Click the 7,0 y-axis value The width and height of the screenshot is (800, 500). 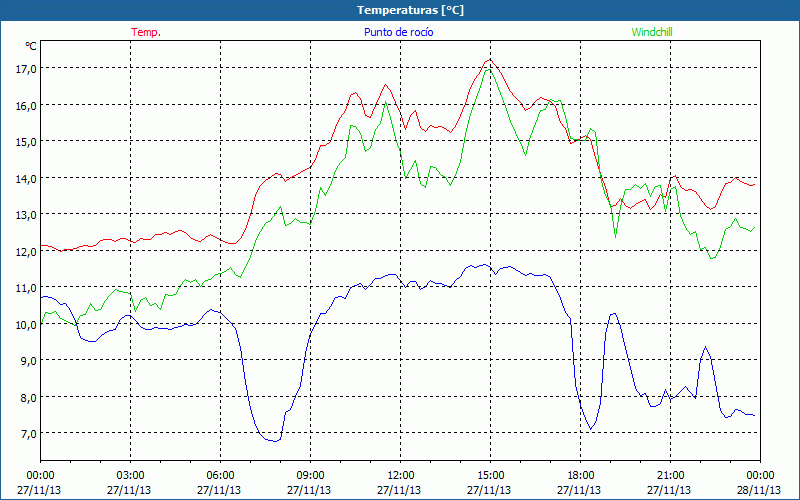tap(28, 434)
